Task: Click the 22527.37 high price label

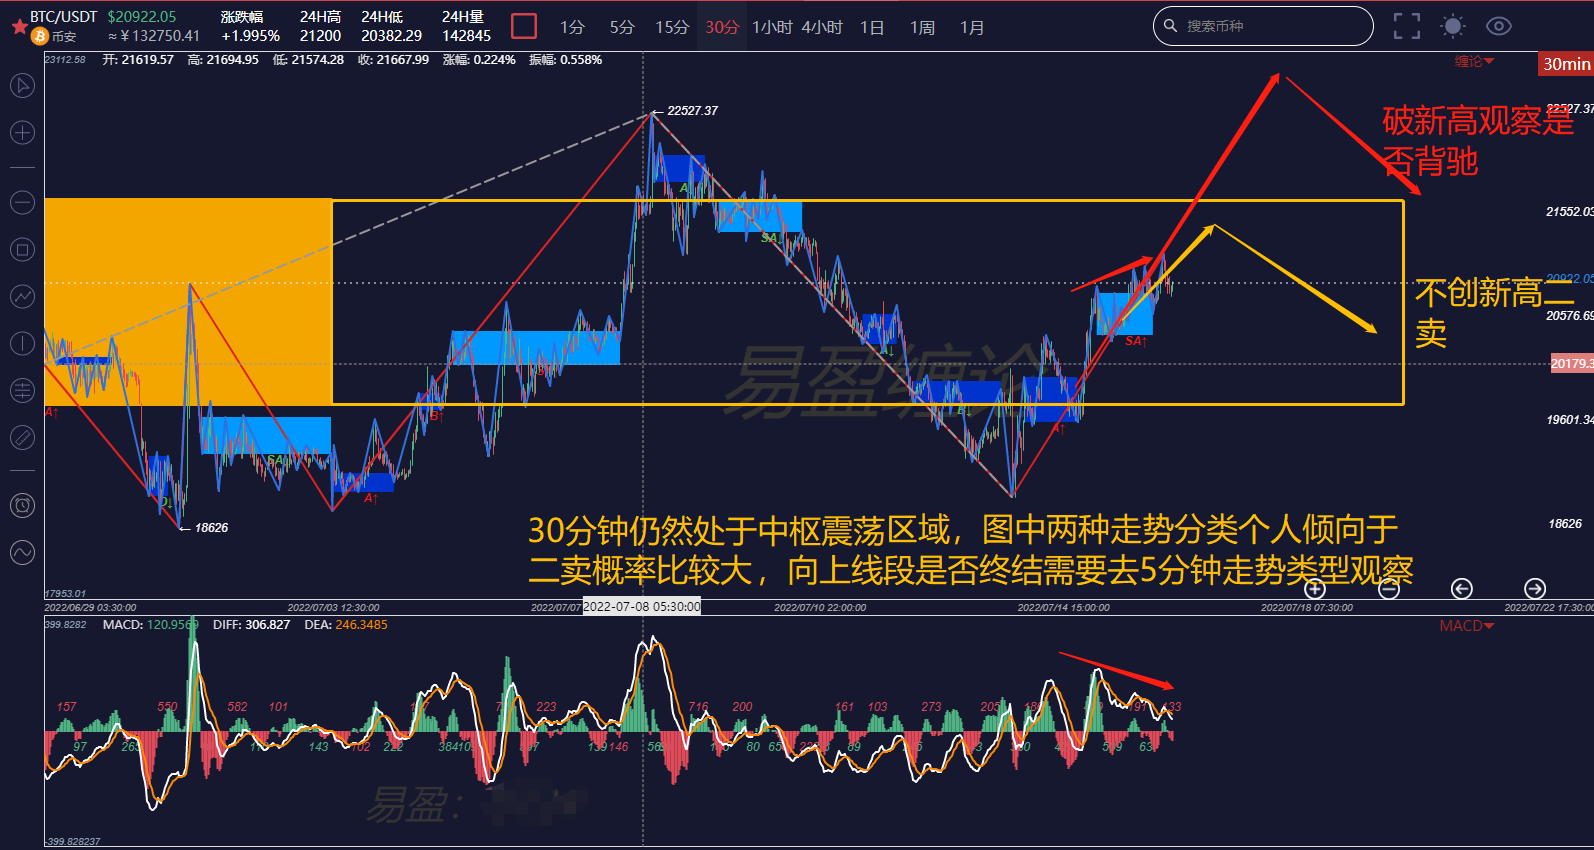Action: [693, 111]
